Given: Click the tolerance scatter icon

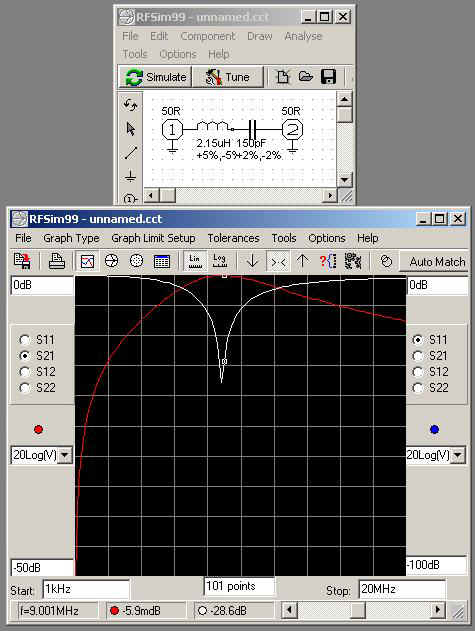Looking at the screenshot, I should pos(353,261).
